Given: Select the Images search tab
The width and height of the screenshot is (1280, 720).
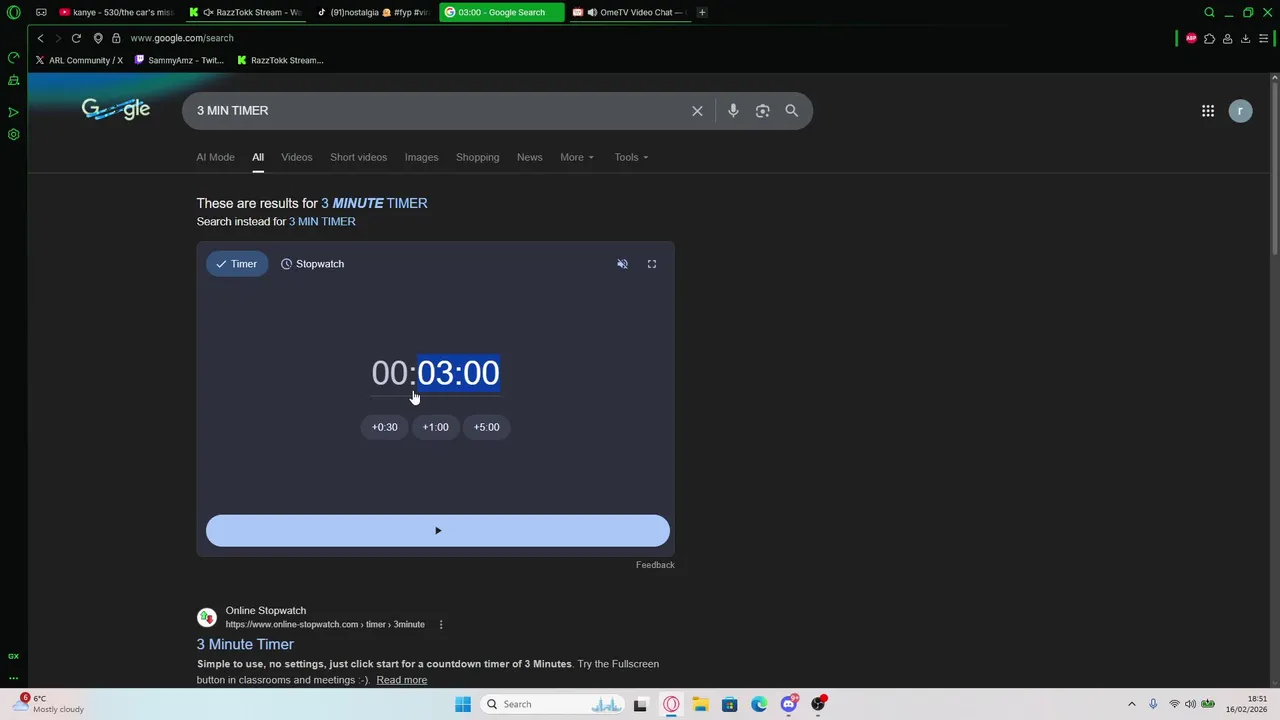Looking at the screenshot, I should pyautogui.click(x=421, y=157).
